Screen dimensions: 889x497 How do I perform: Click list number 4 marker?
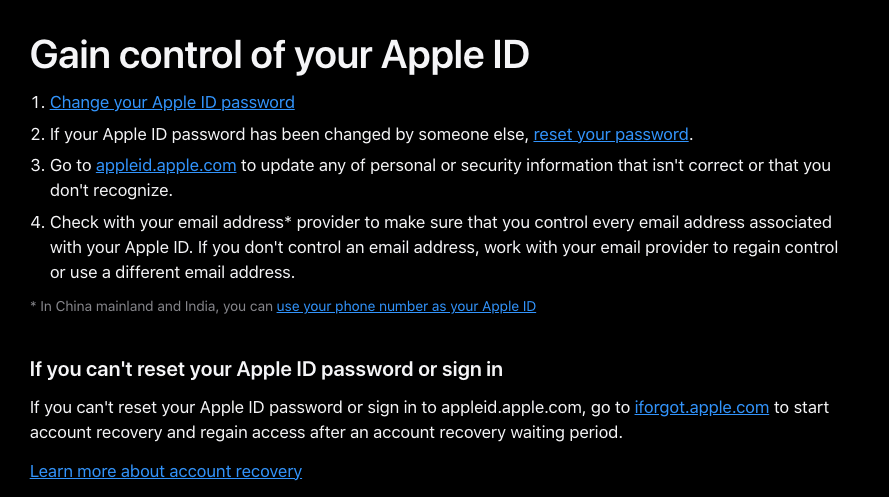coord(37,222)
